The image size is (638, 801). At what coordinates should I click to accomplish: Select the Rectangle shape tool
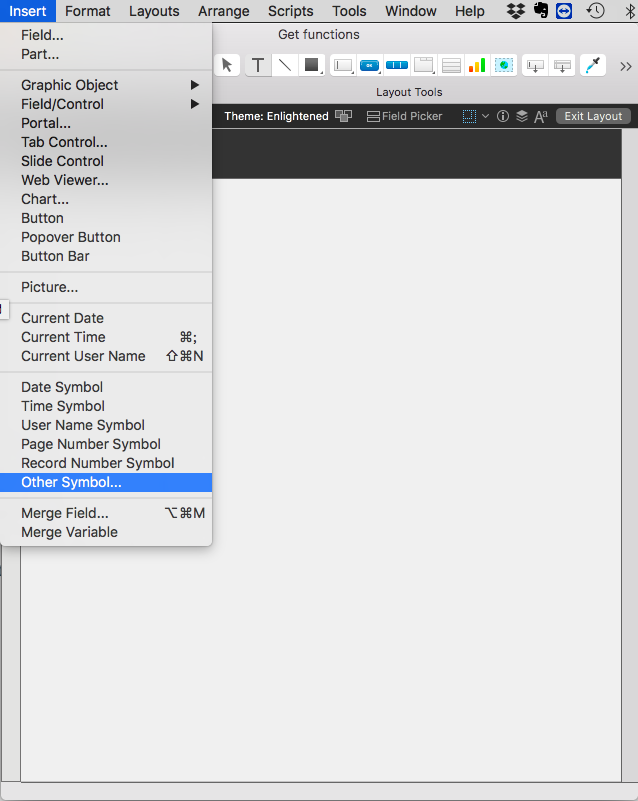(312, 65)
